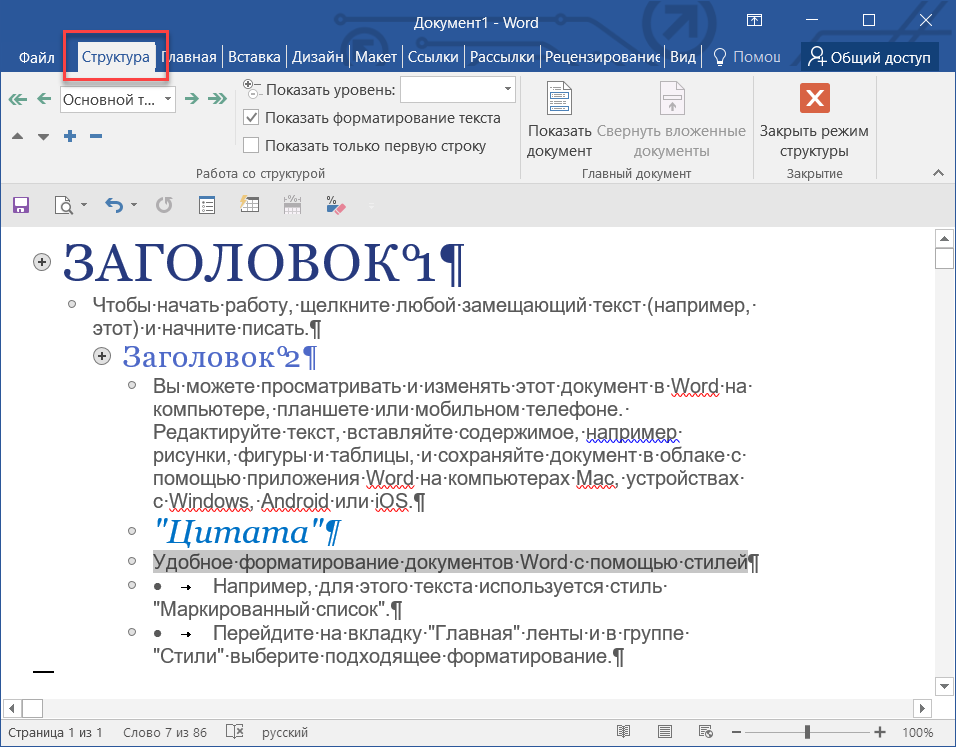Redo action in quick access toolbar
The image size is (956, 747).
click(x=164, y=205)
